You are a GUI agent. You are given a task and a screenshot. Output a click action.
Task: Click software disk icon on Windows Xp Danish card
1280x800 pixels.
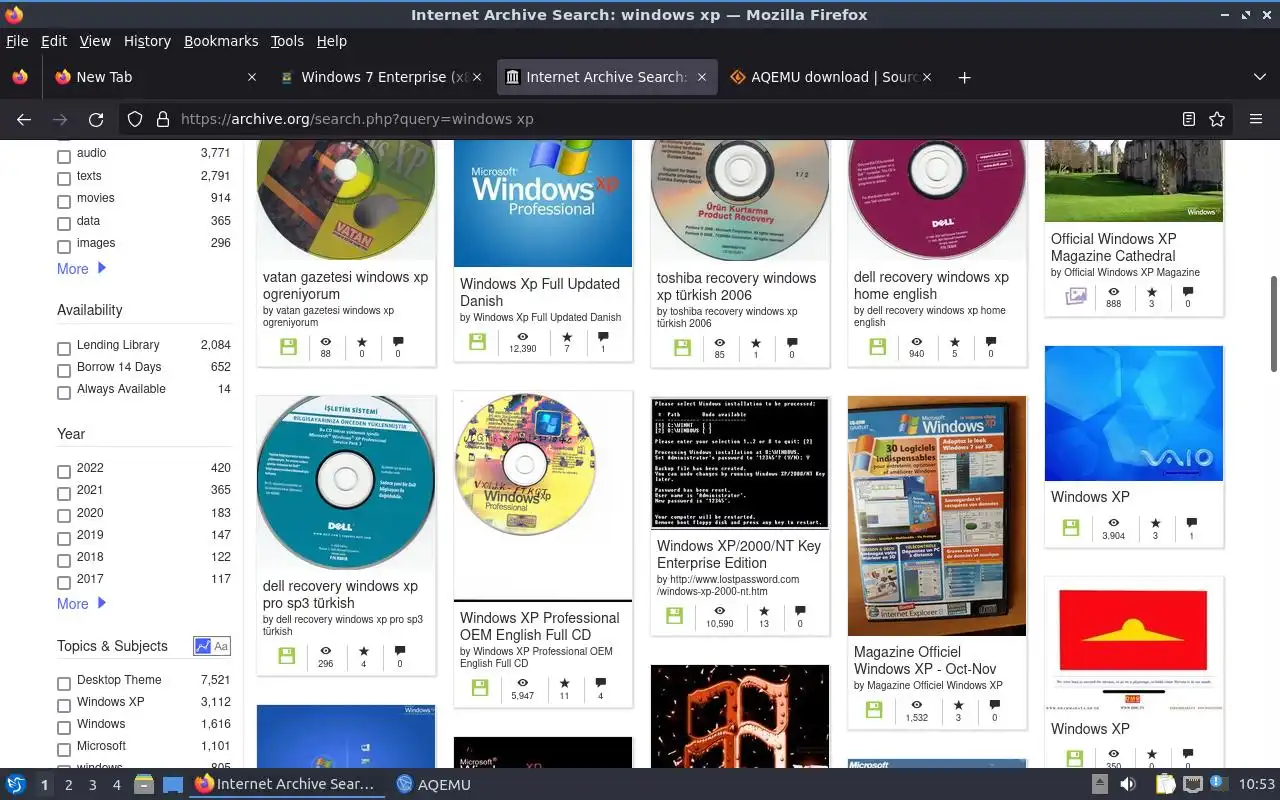coord(477,342)
